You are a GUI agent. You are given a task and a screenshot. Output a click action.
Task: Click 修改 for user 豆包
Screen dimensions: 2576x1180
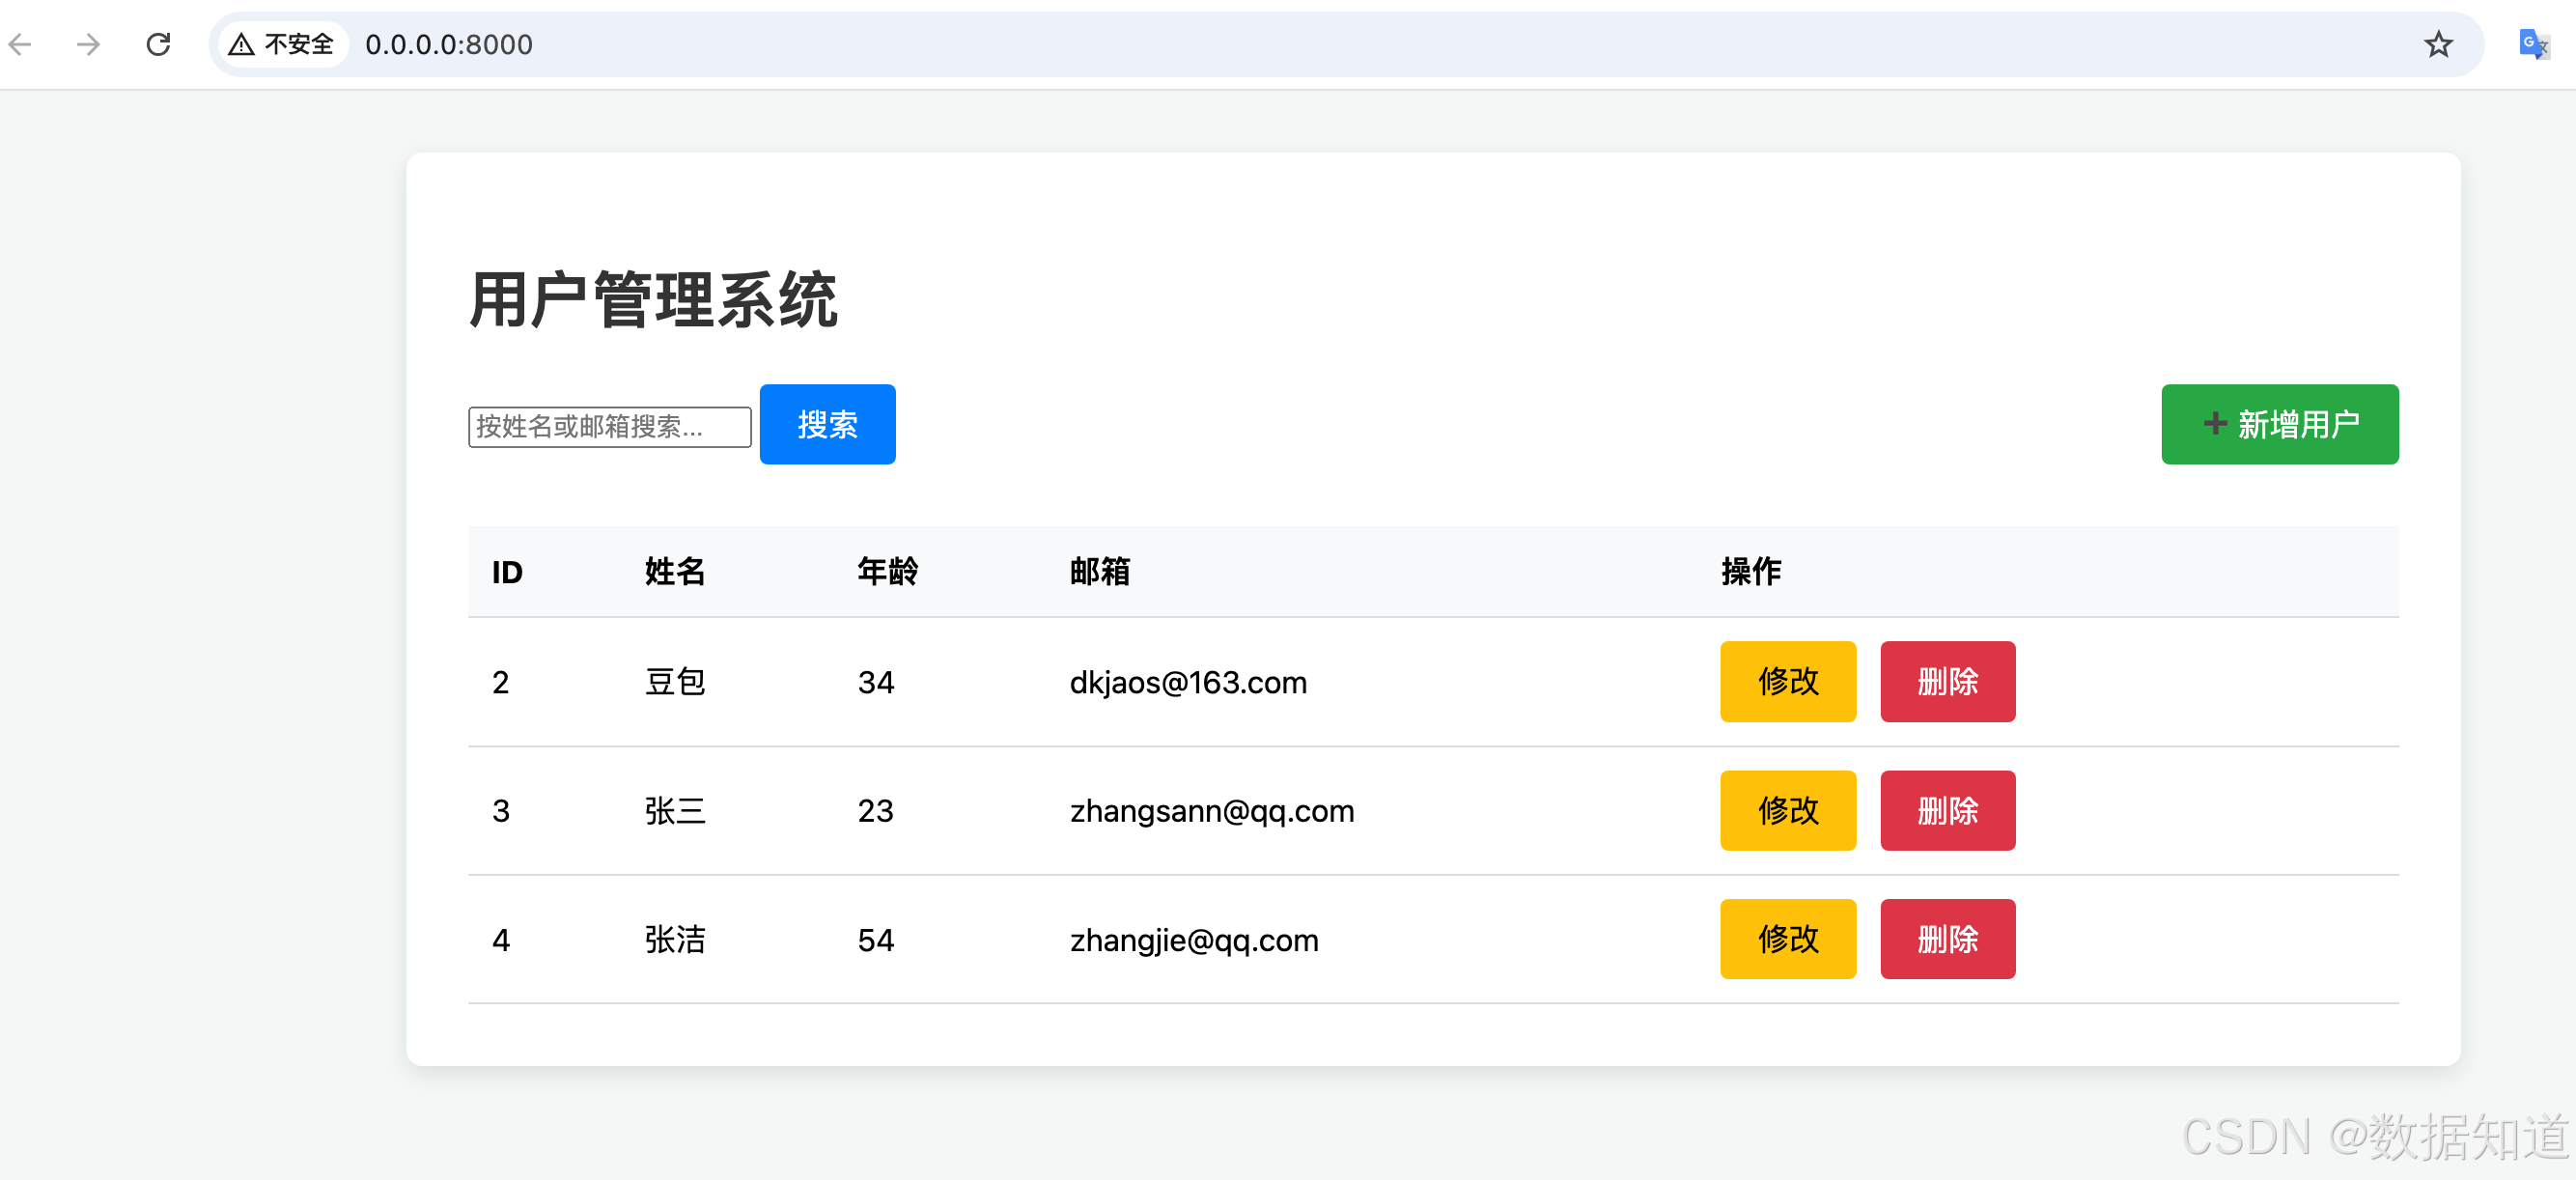(1787, 682)
